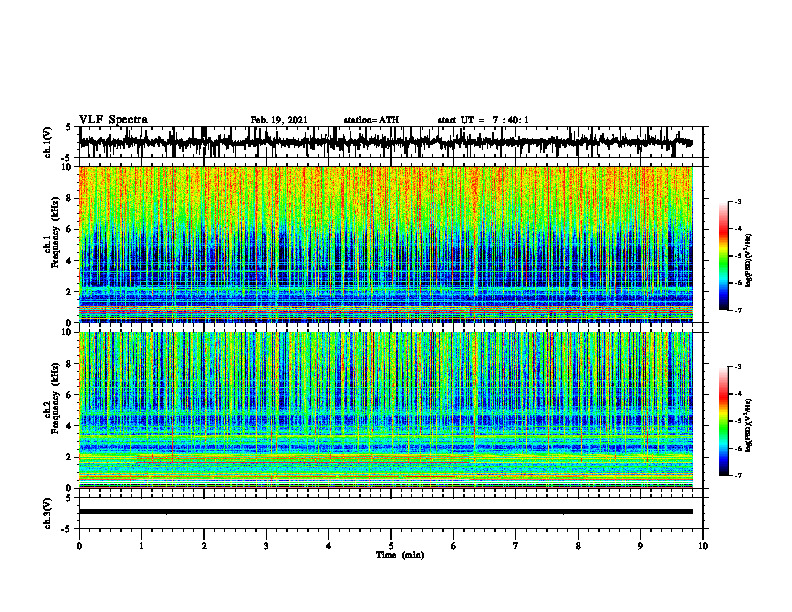Click the time axis tick label 0
Viewport: 792px width, 612px height.
point(79,546)
